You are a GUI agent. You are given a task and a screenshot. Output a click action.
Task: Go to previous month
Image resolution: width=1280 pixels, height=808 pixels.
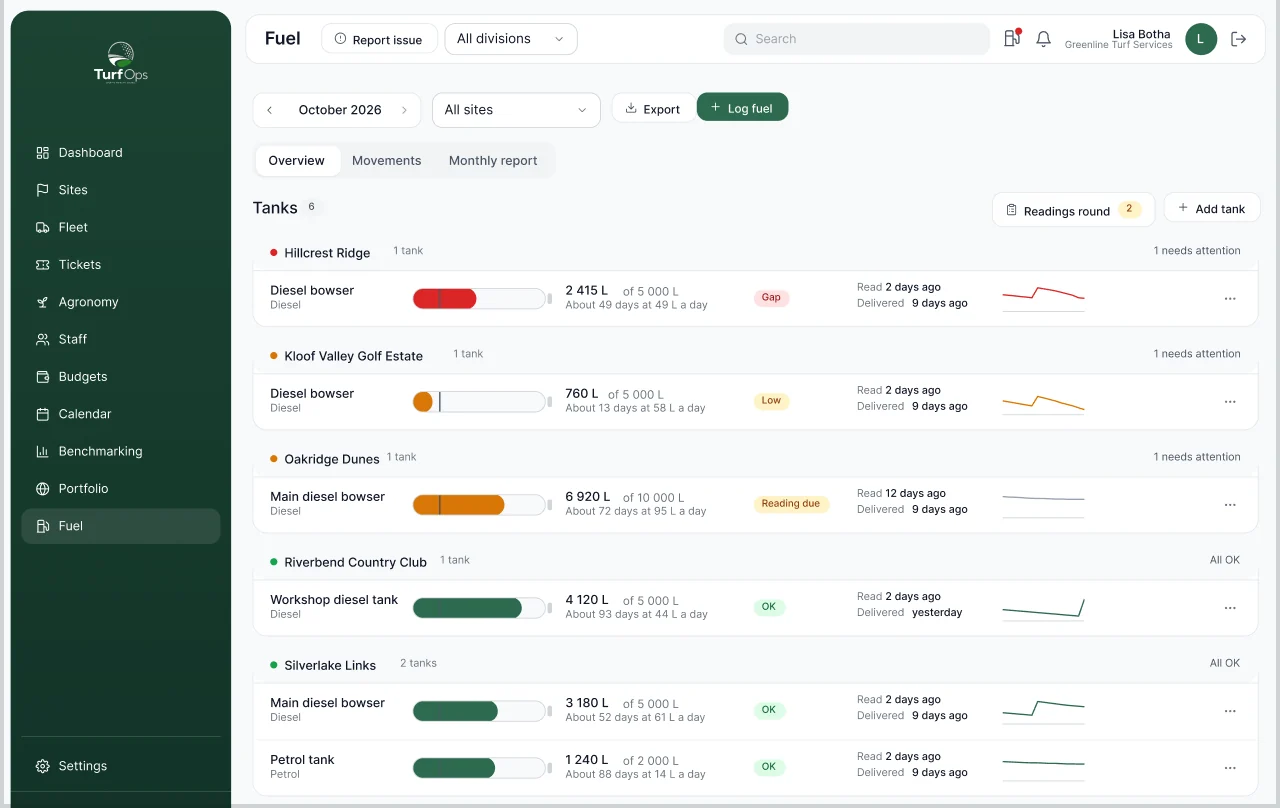pos(270,110)
